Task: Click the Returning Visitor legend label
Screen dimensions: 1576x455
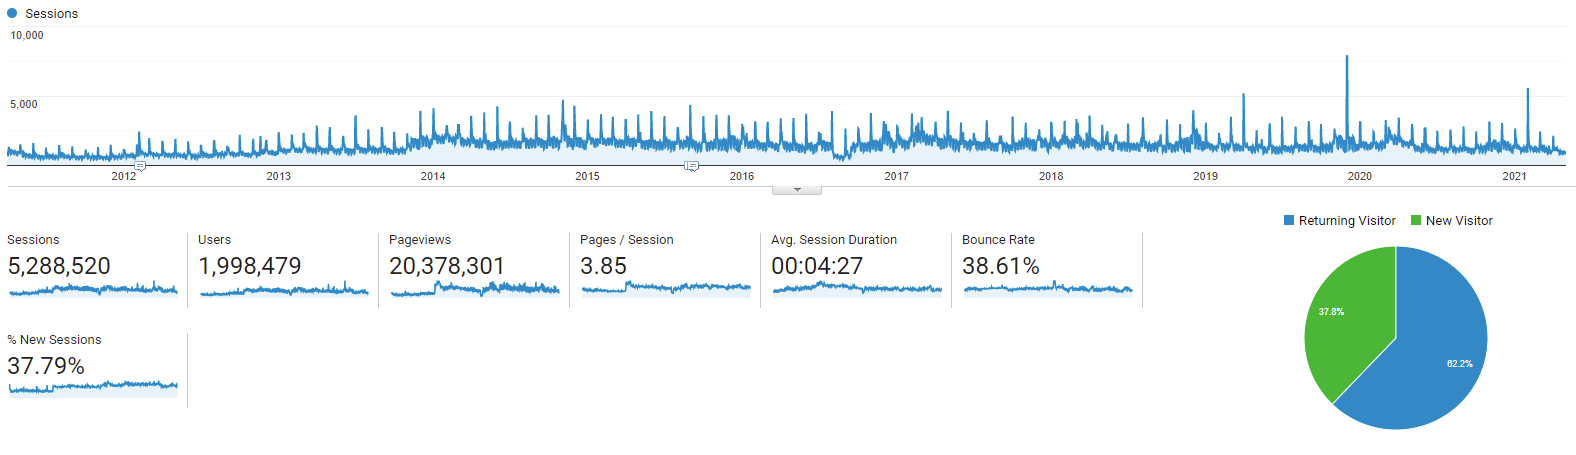Action: [x=1346, y=221]
